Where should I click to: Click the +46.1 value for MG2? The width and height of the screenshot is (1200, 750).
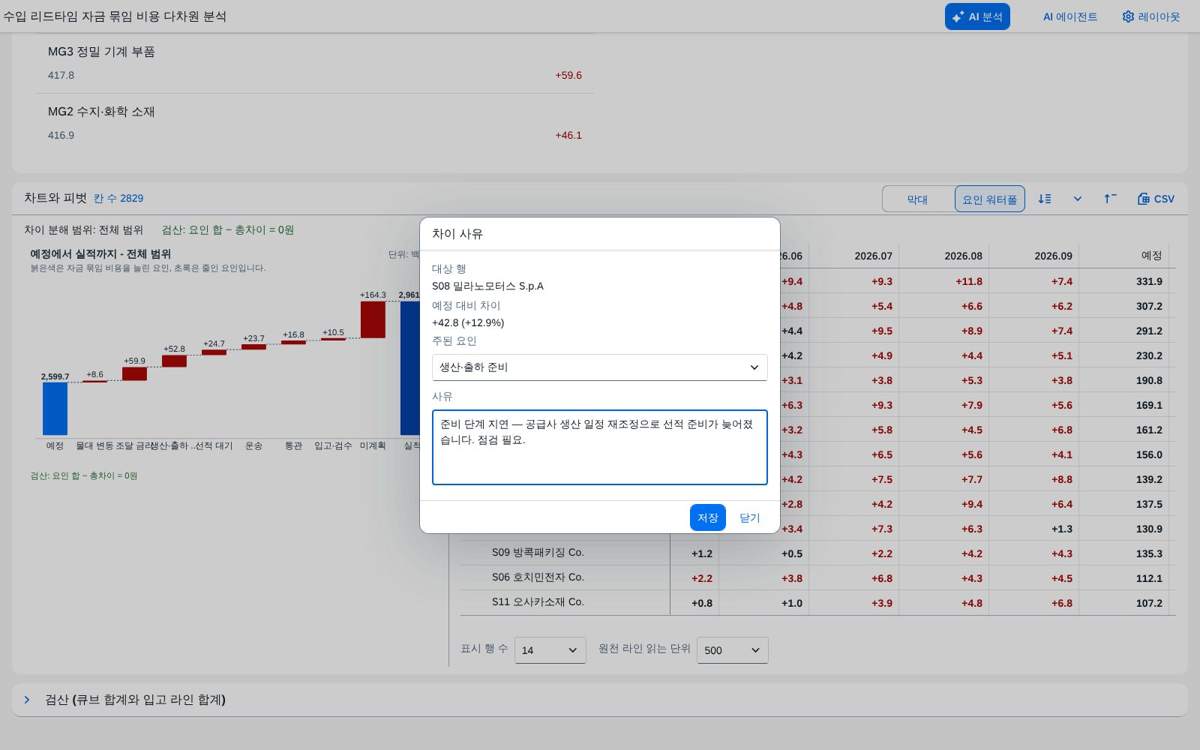click(x=568, y=135)
